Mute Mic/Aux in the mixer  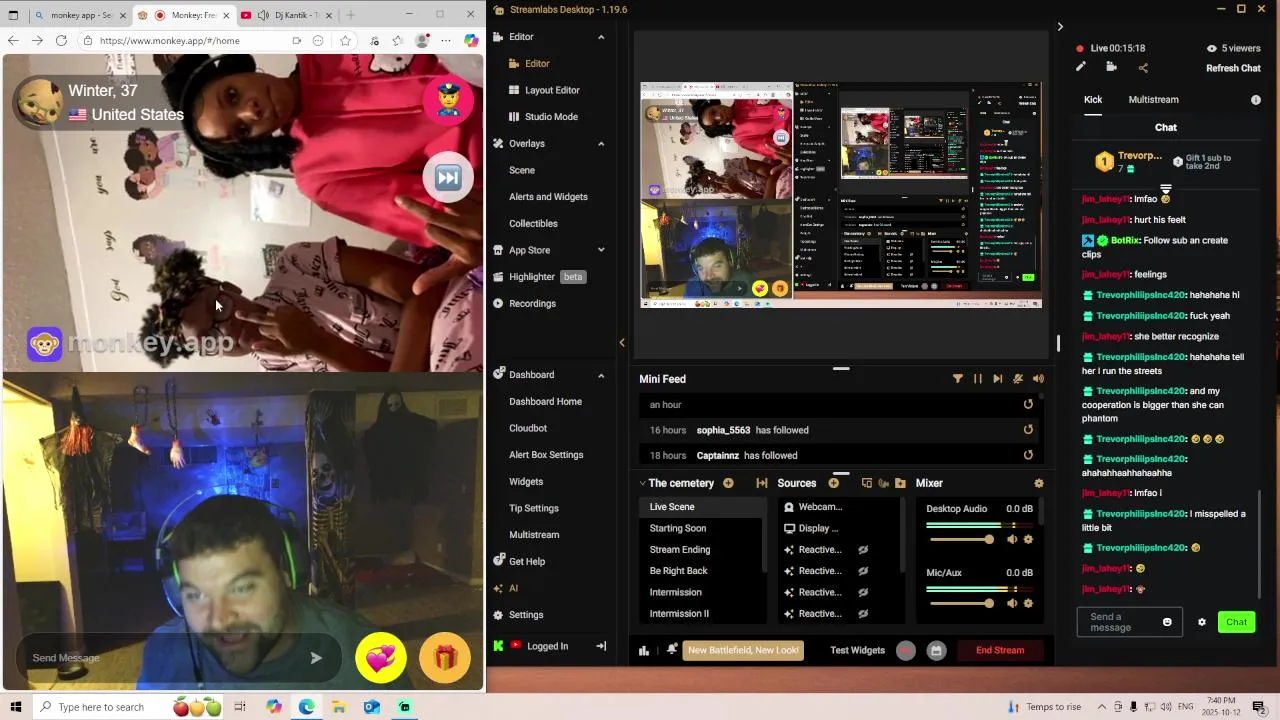point(1012,603)
